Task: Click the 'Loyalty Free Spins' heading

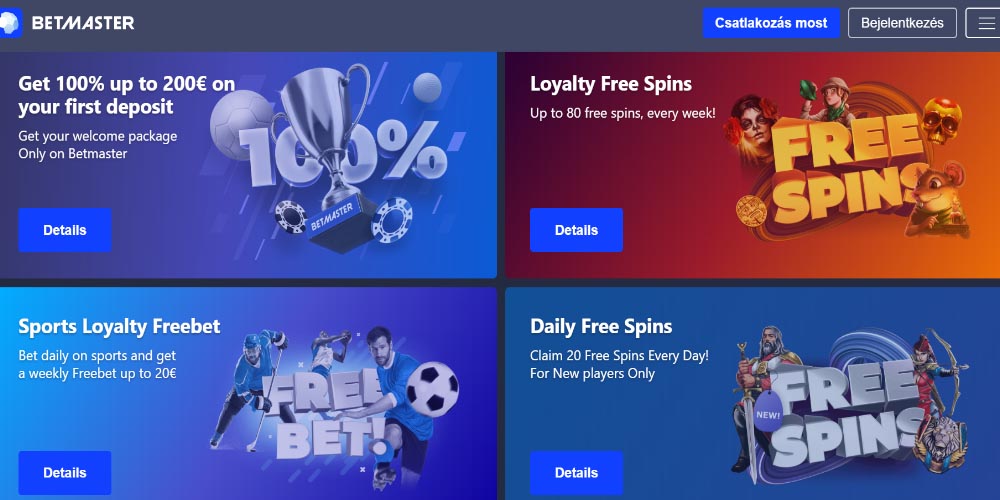Action: click(610, 84)
